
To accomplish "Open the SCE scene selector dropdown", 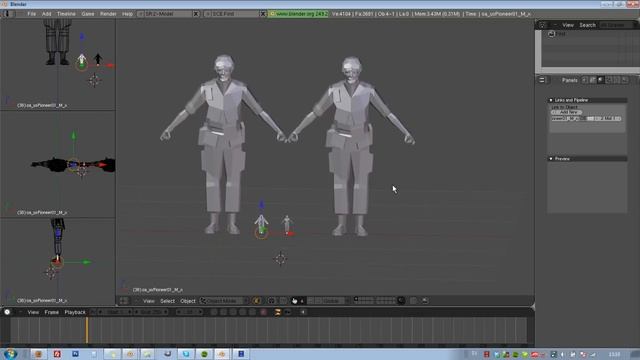I will (x=207, y=14).
